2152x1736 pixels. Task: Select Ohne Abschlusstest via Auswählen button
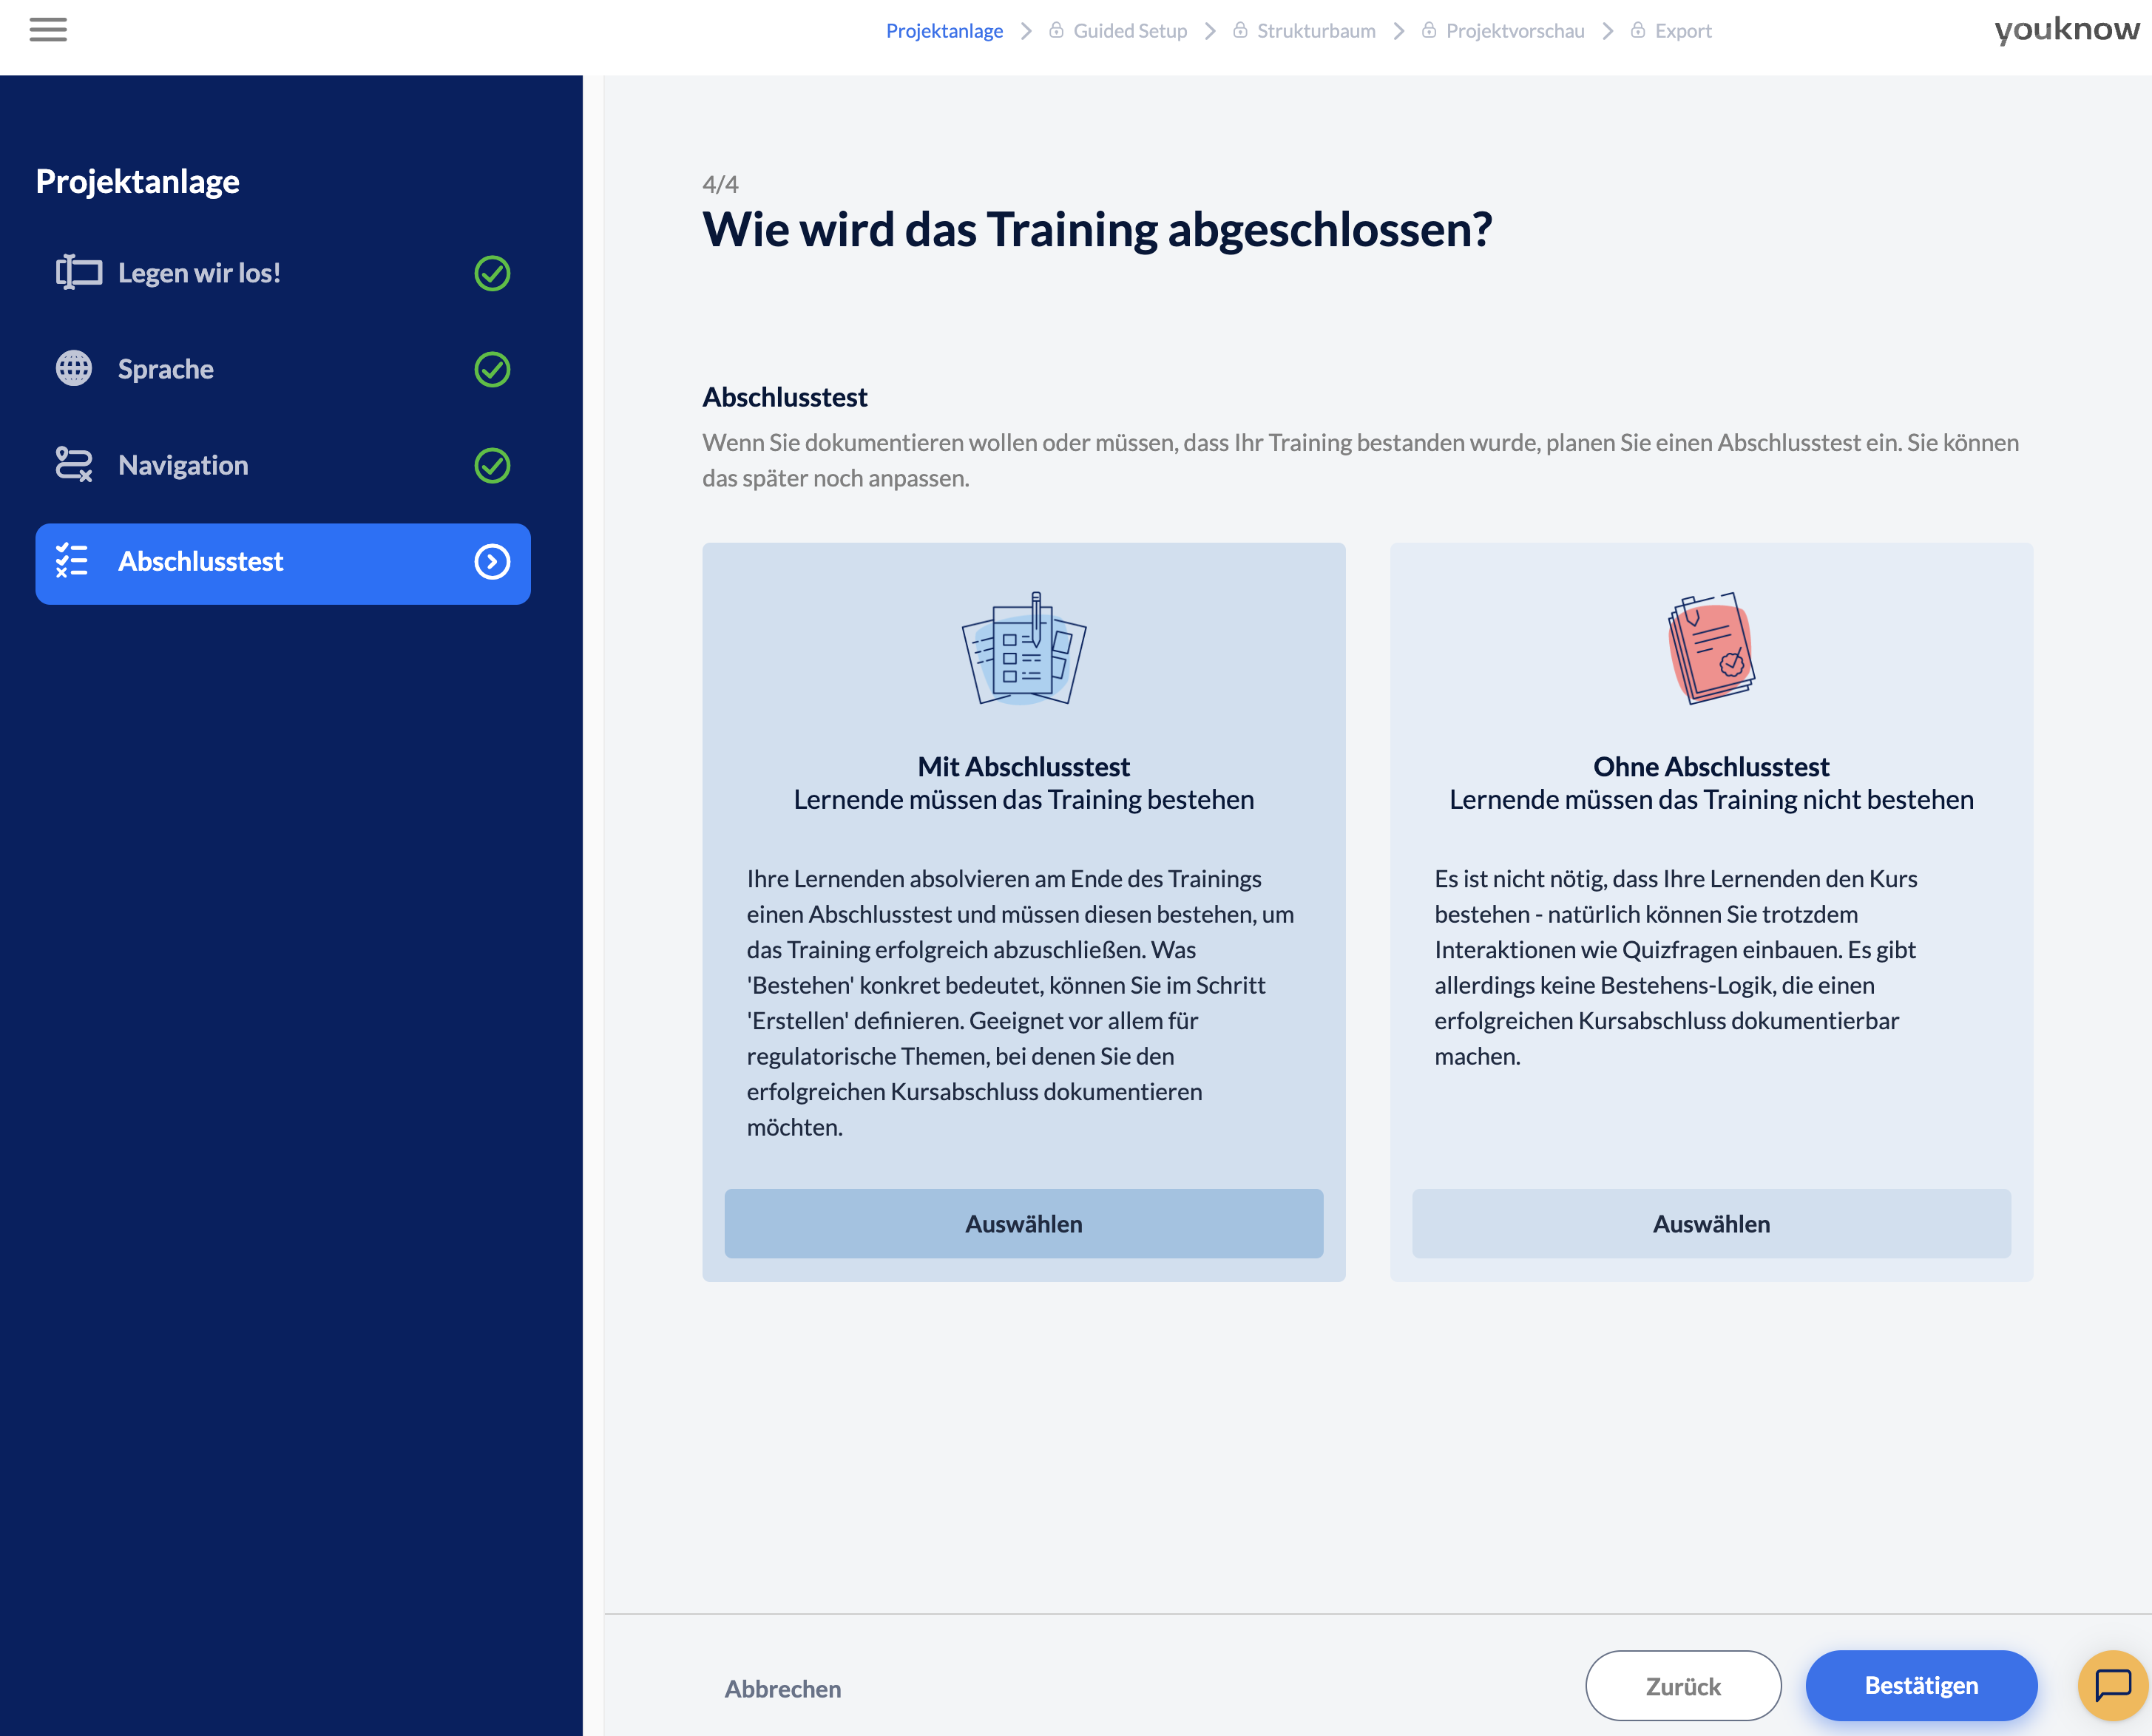click(x=1710, y=1223)
